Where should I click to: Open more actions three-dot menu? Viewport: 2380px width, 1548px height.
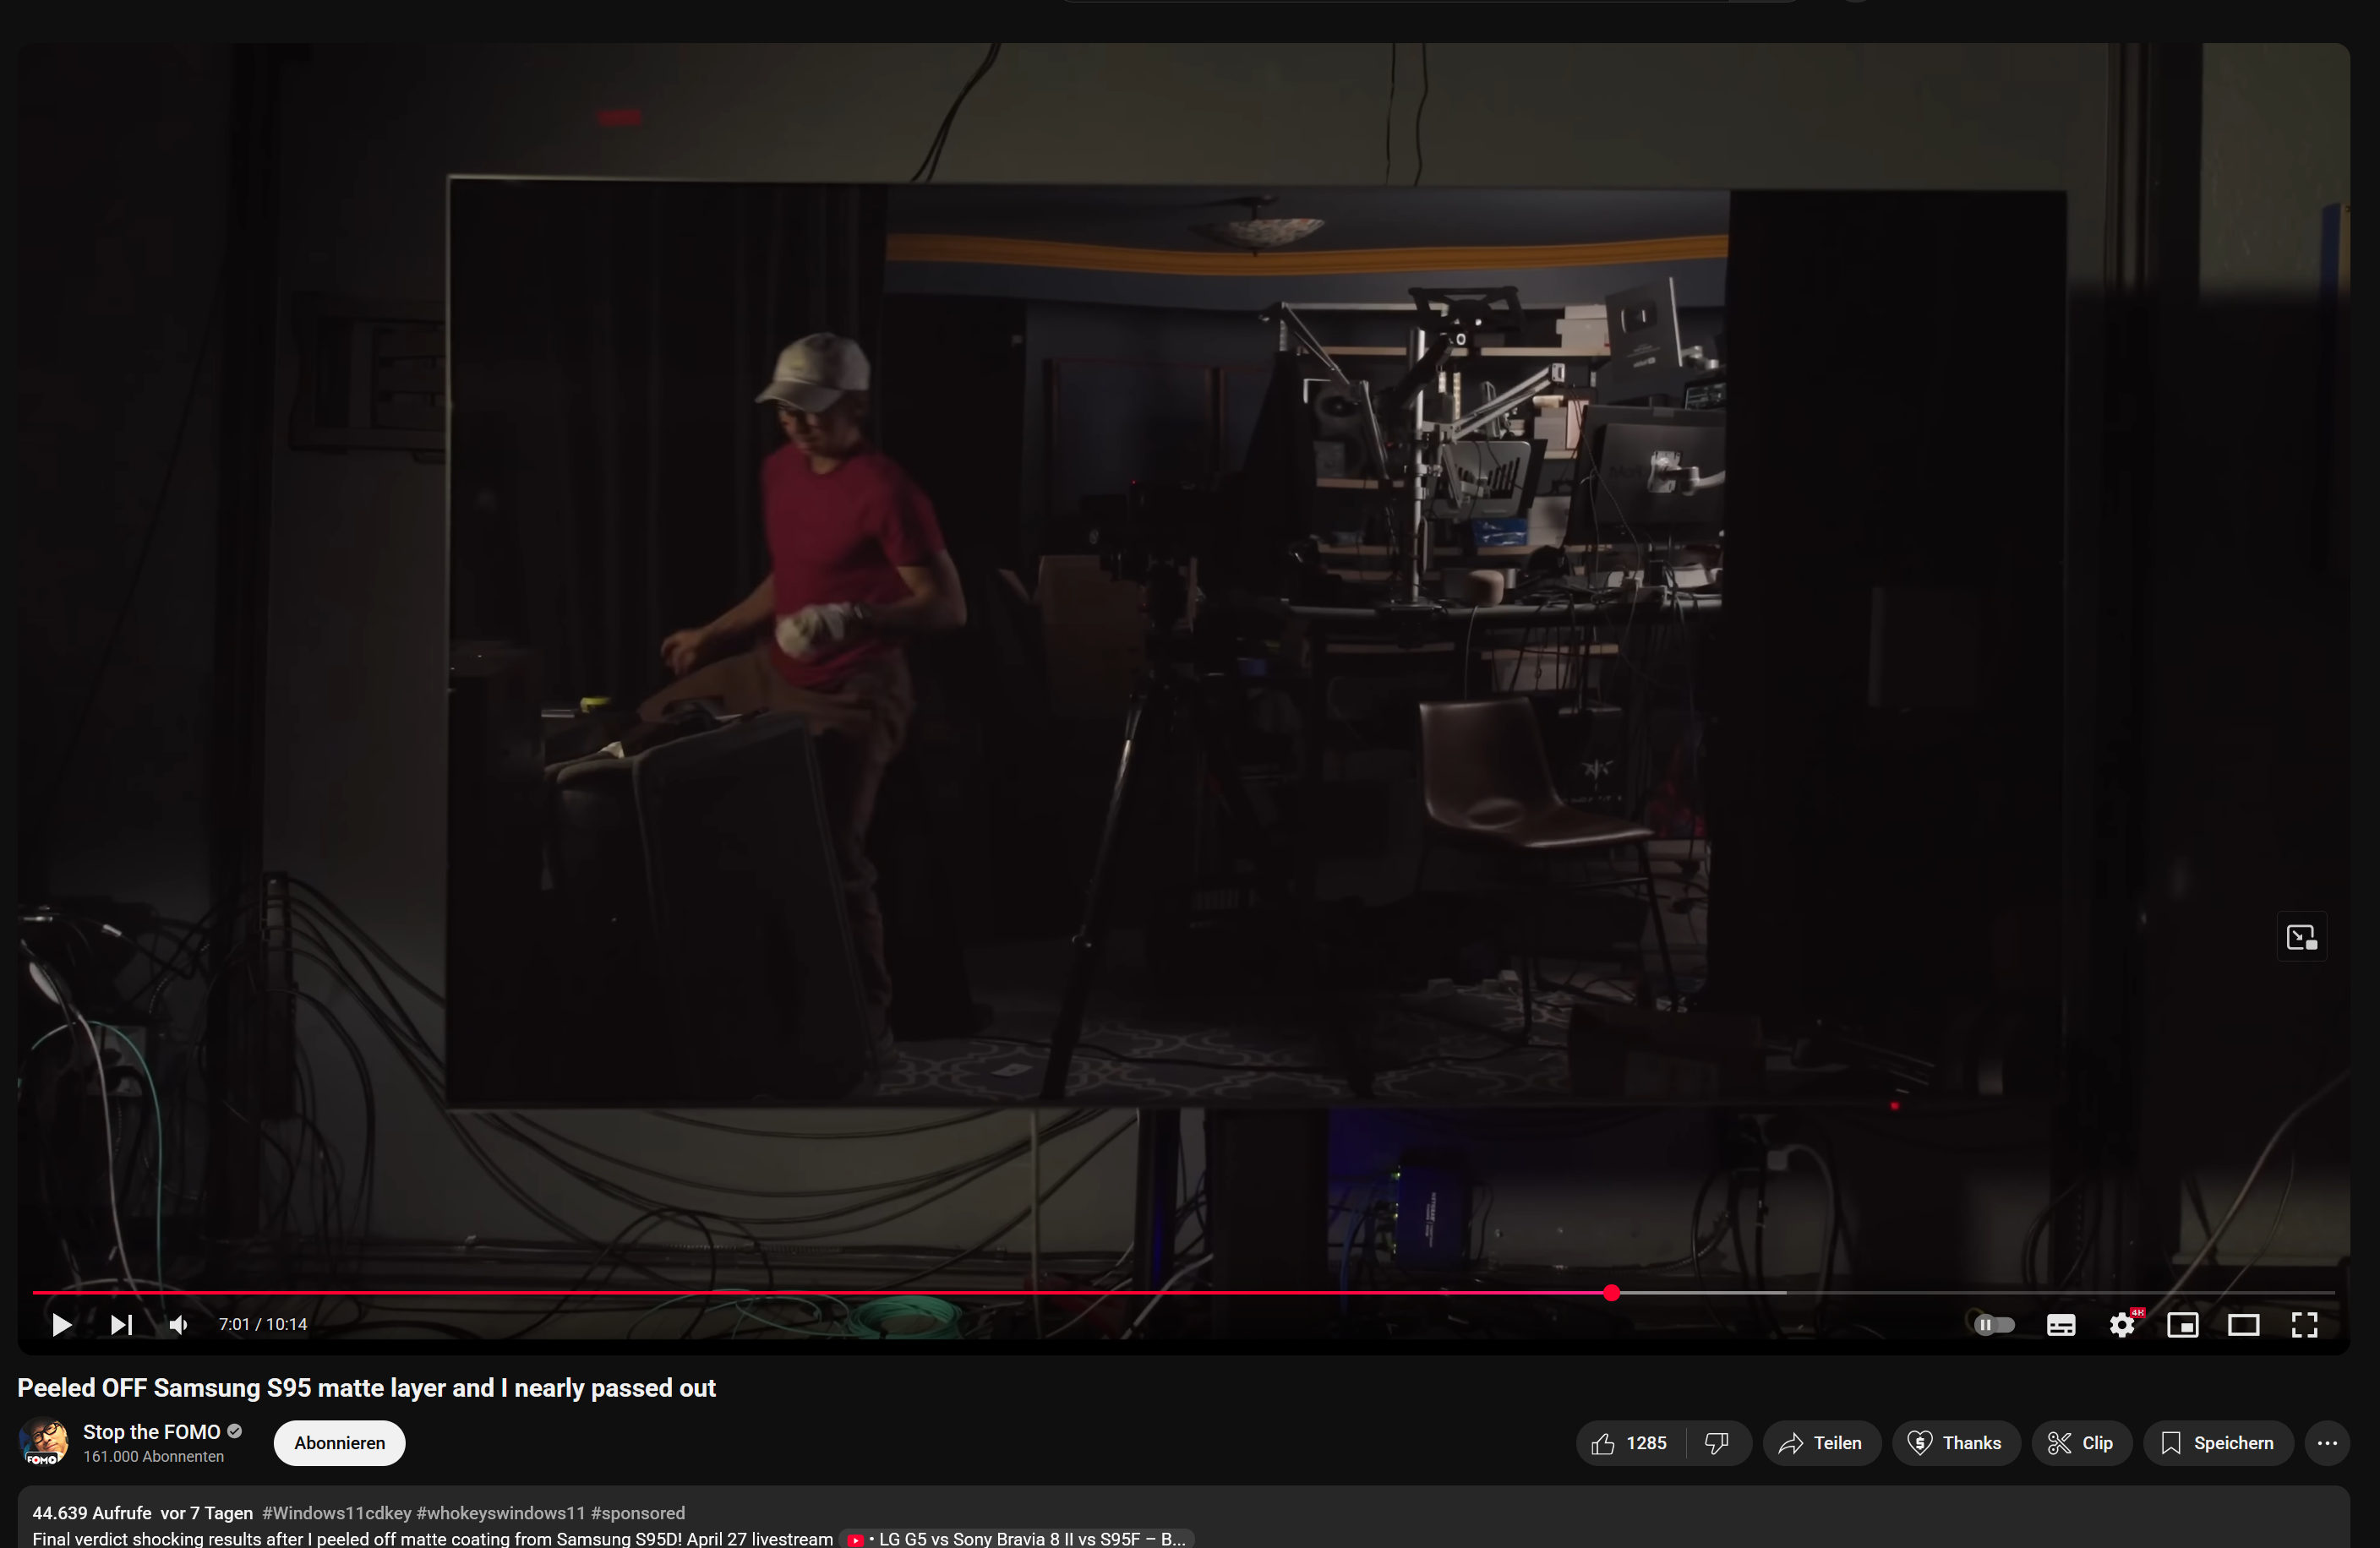click(2326, 1443)
